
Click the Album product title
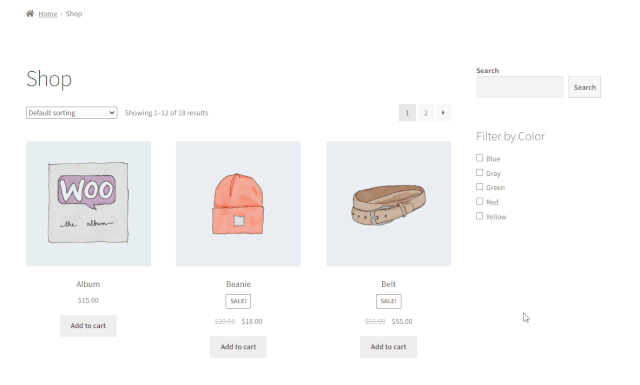tap(88, 284)
